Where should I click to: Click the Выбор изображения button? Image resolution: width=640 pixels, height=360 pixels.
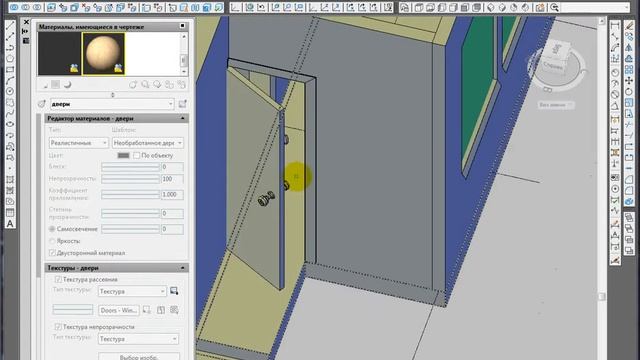click(139, 356)
